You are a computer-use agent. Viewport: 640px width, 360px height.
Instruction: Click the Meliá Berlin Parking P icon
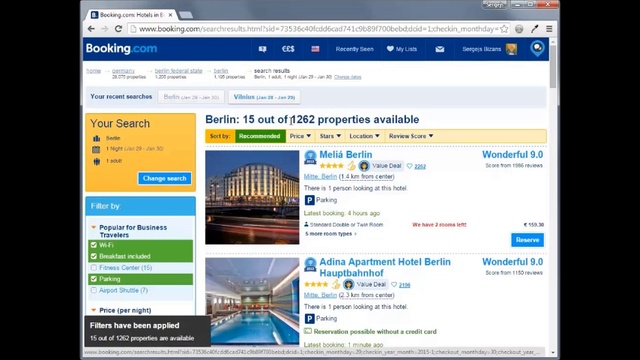309,200
